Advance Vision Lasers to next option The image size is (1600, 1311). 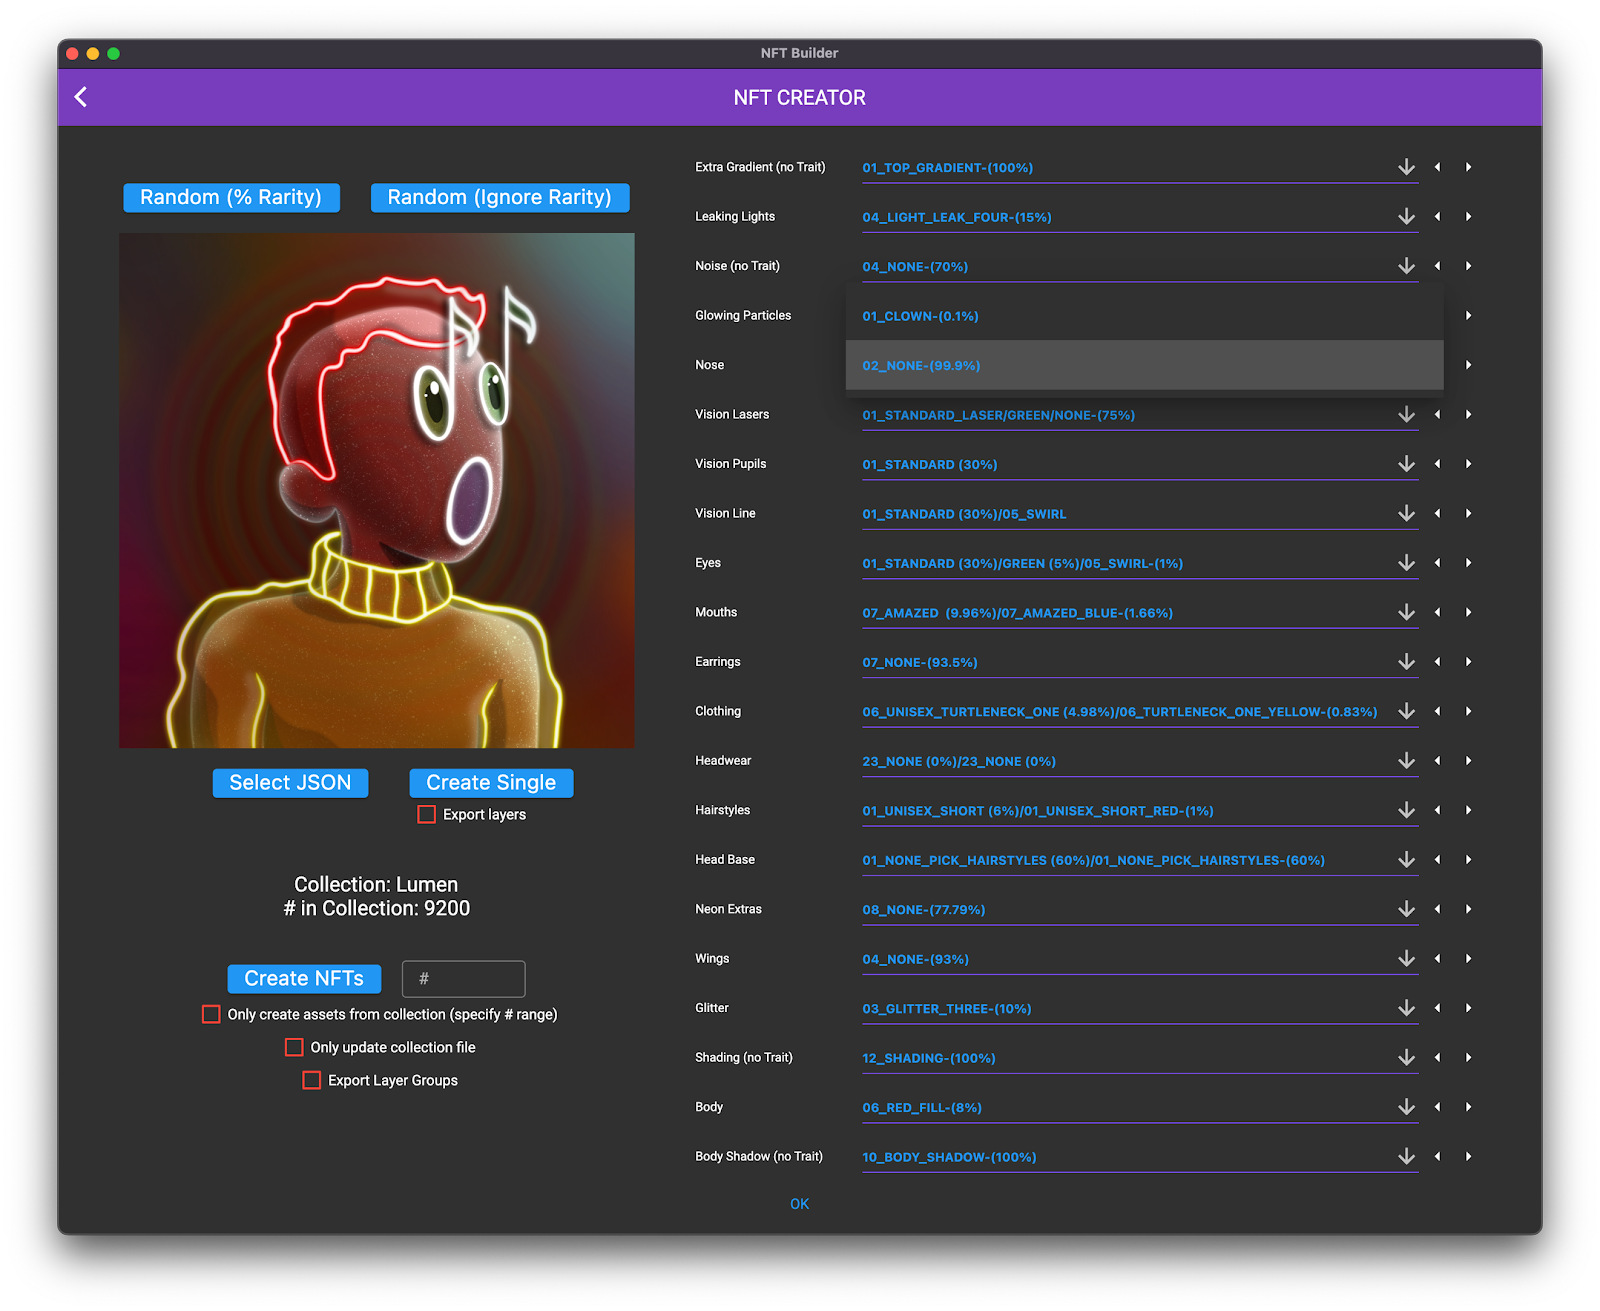tap(1468, 415)
